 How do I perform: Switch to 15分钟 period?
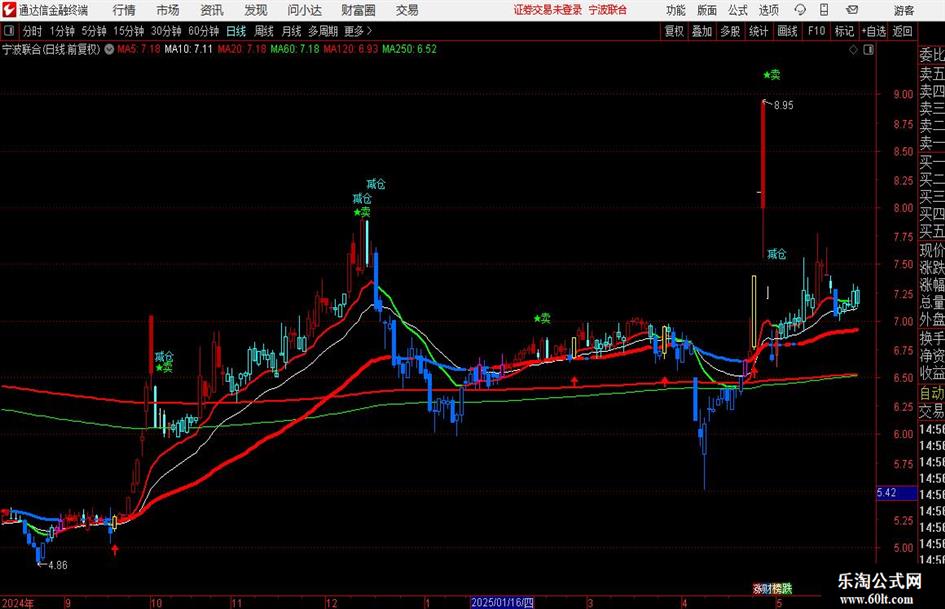point(128,31)
